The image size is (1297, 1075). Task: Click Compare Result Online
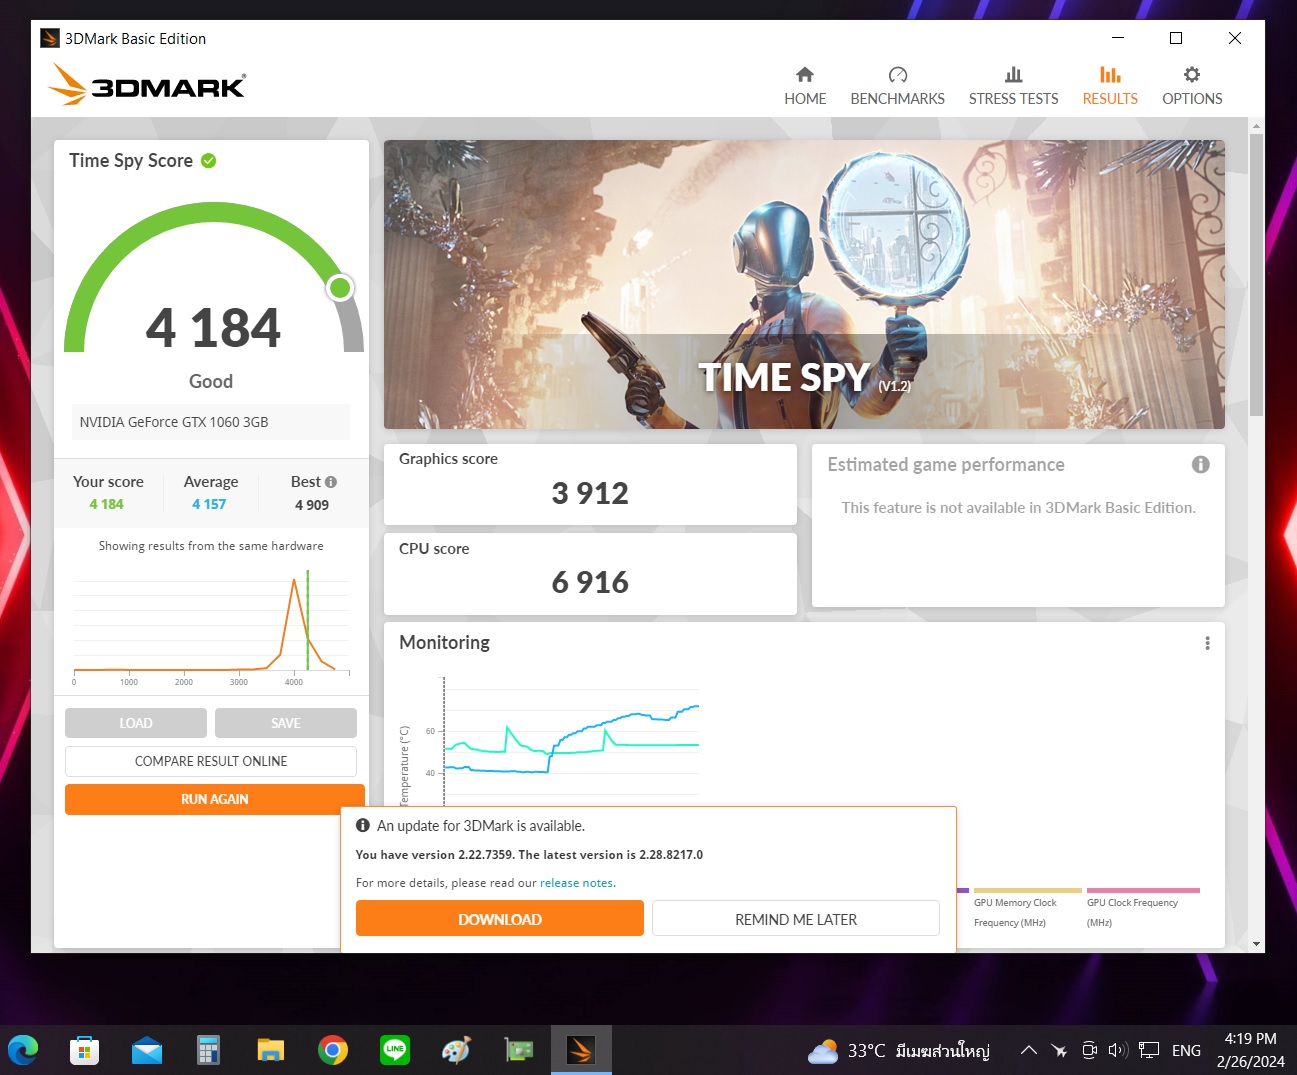coord(211,761)
